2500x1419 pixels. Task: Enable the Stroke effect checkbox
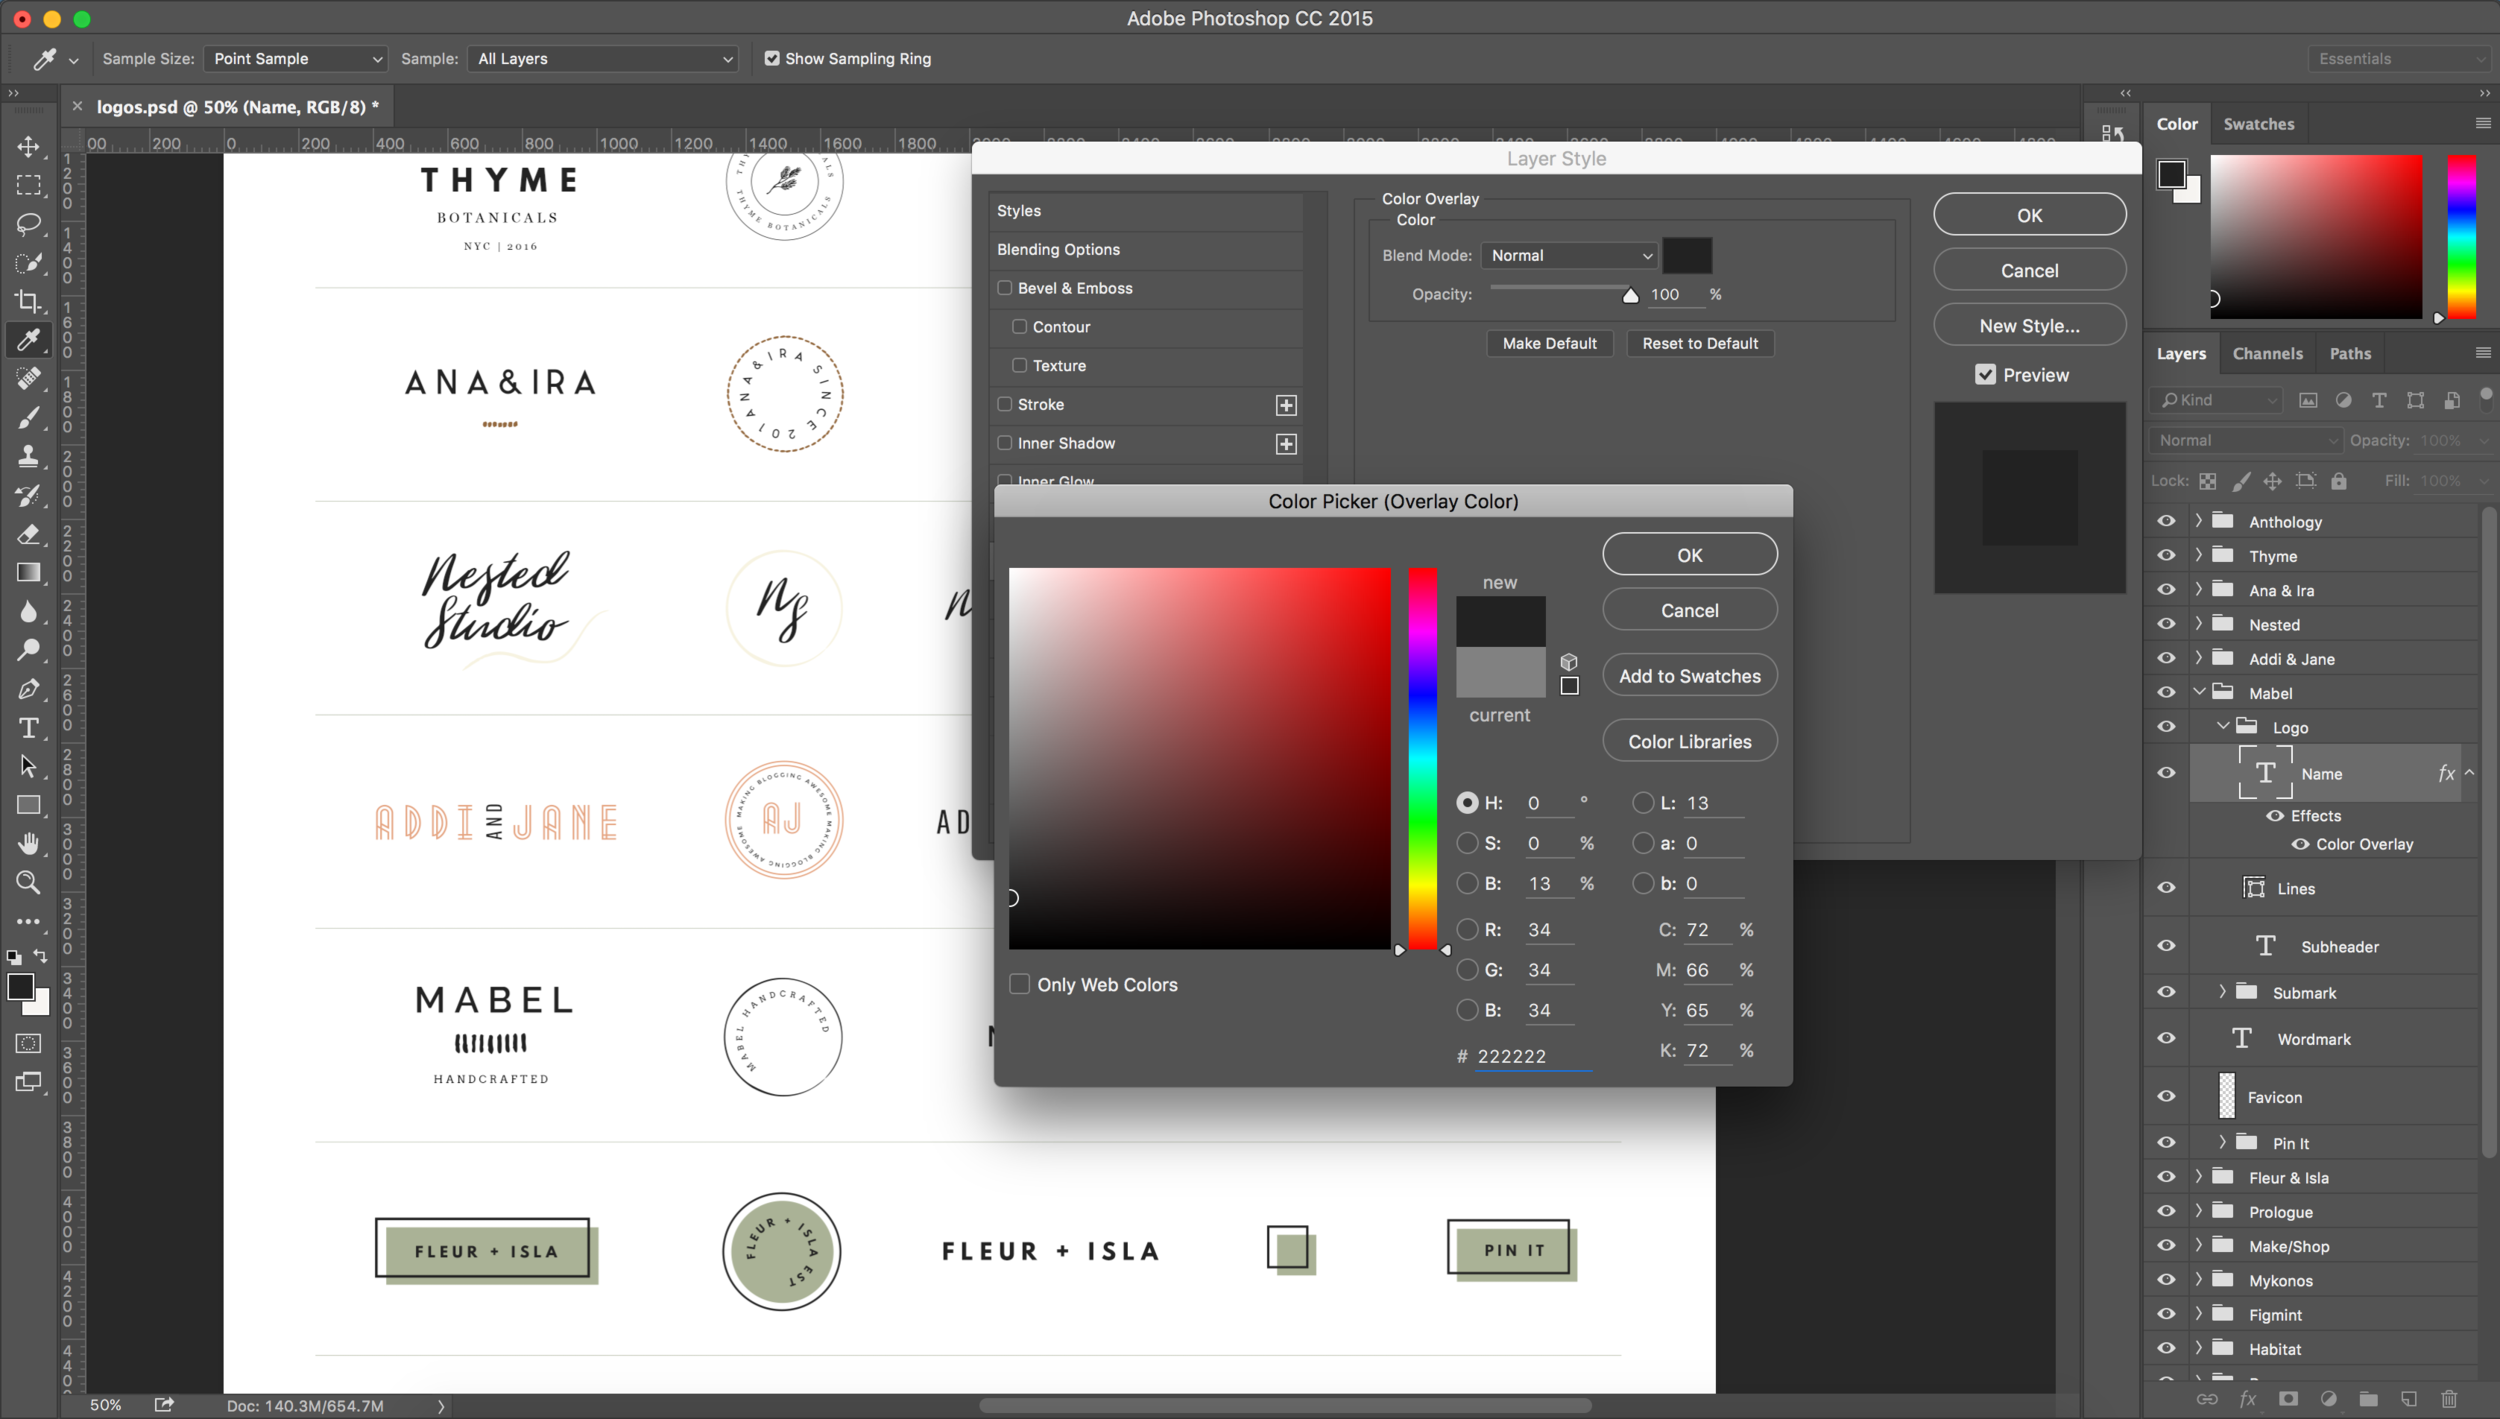(1005, 404)
